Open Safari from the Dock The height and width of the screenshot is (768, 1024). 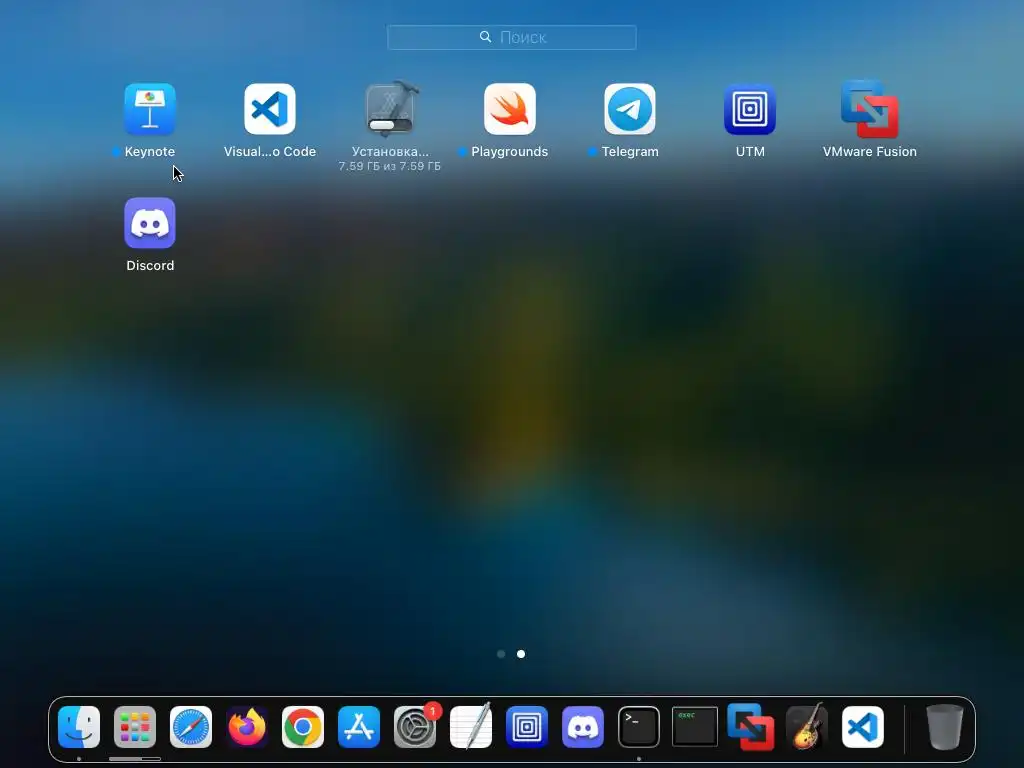tap(191, 727)
